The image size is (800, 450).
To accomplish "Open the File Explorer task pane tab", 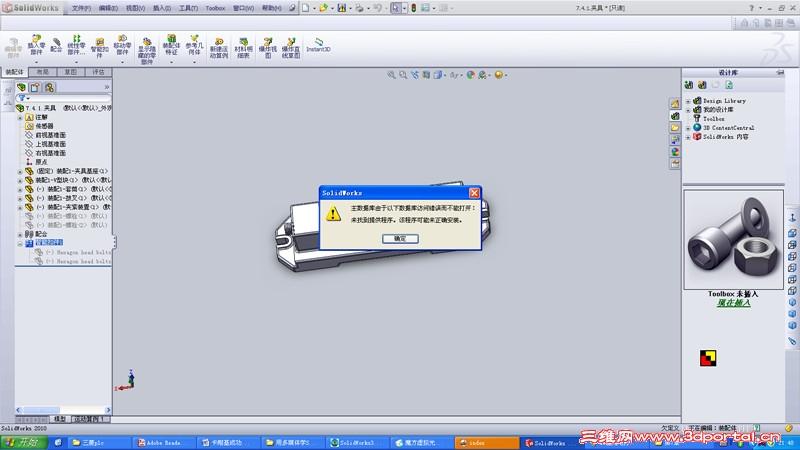I will click(x=675, y=128).
